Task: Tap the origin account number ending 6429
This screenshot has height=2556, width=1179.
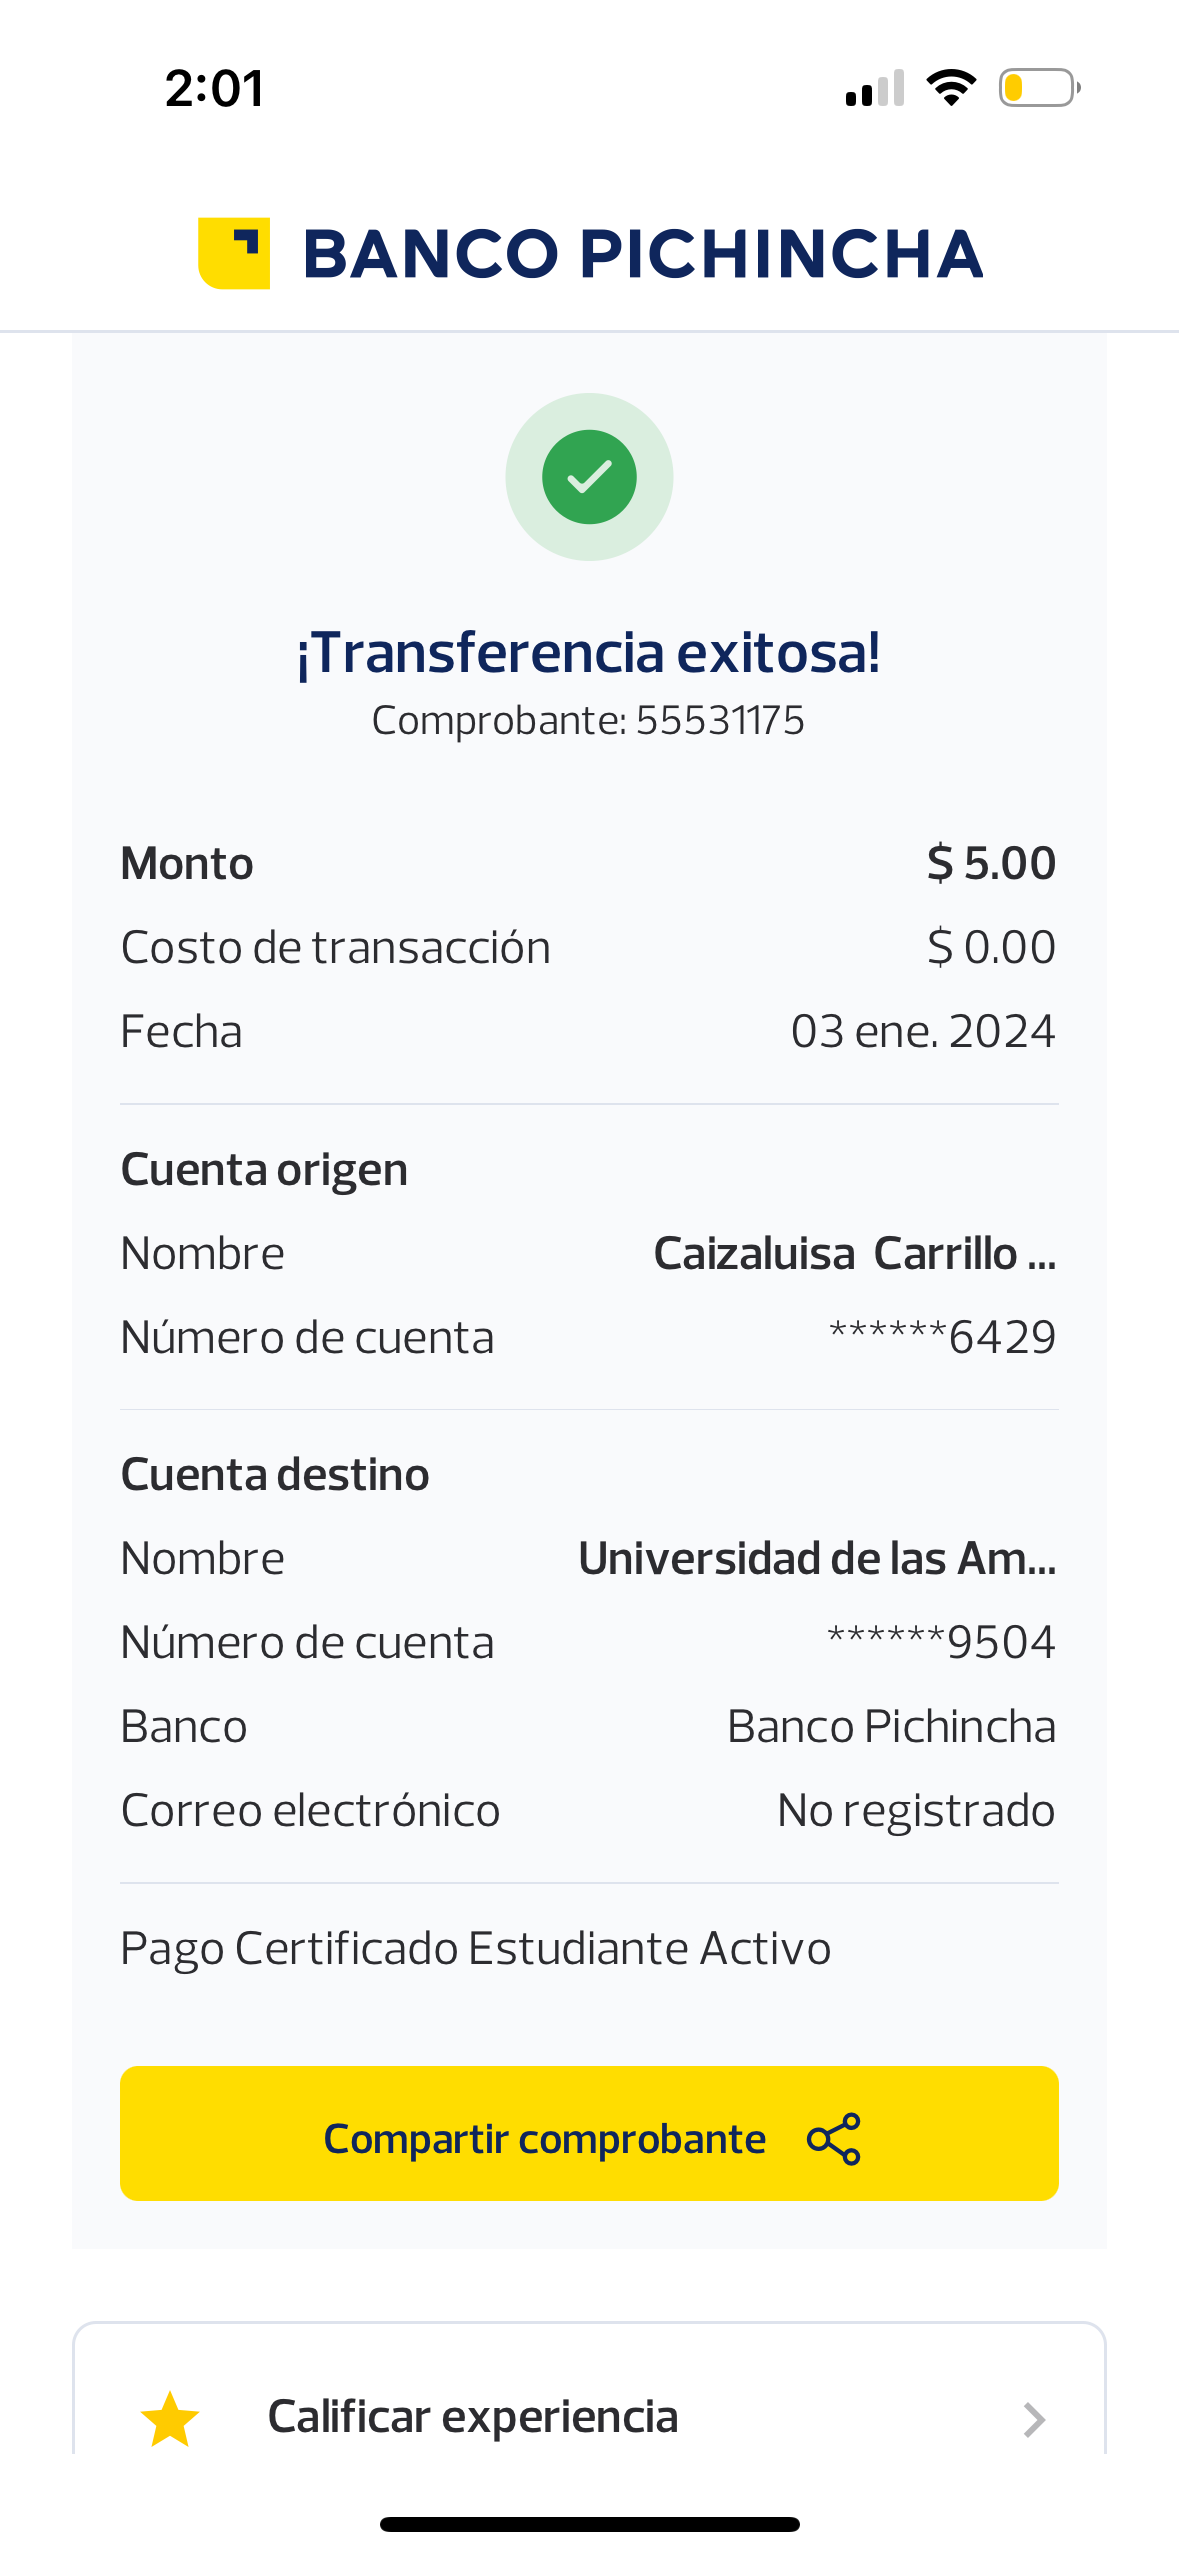Action: click(x=942, y=1337)
